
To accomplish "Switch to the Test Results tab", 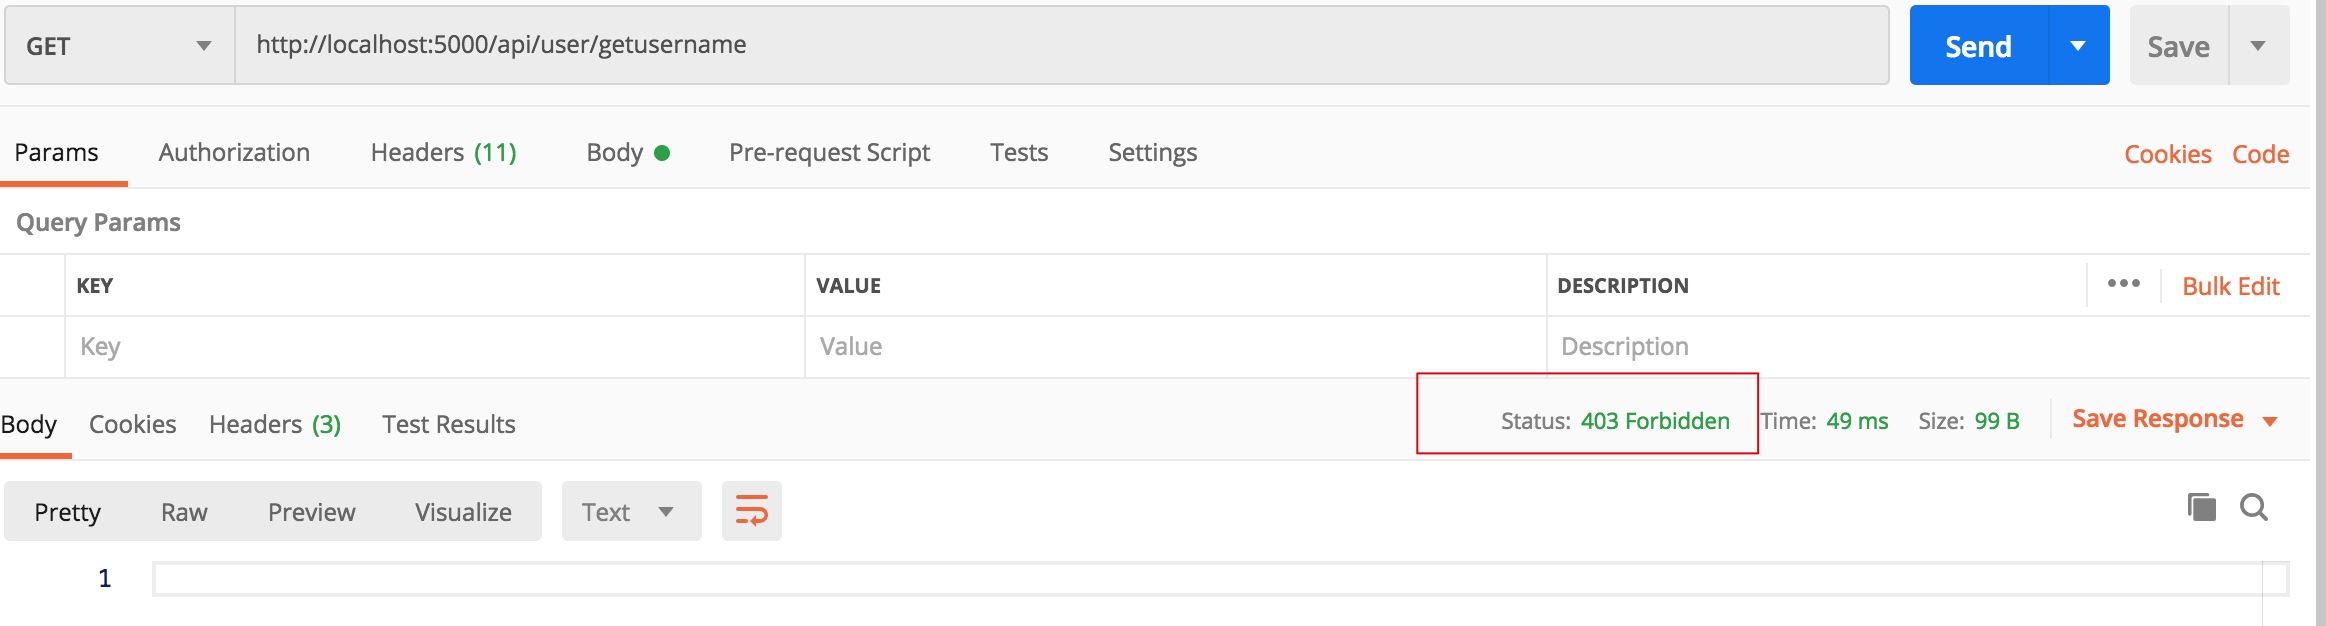I will click(448, 425).
